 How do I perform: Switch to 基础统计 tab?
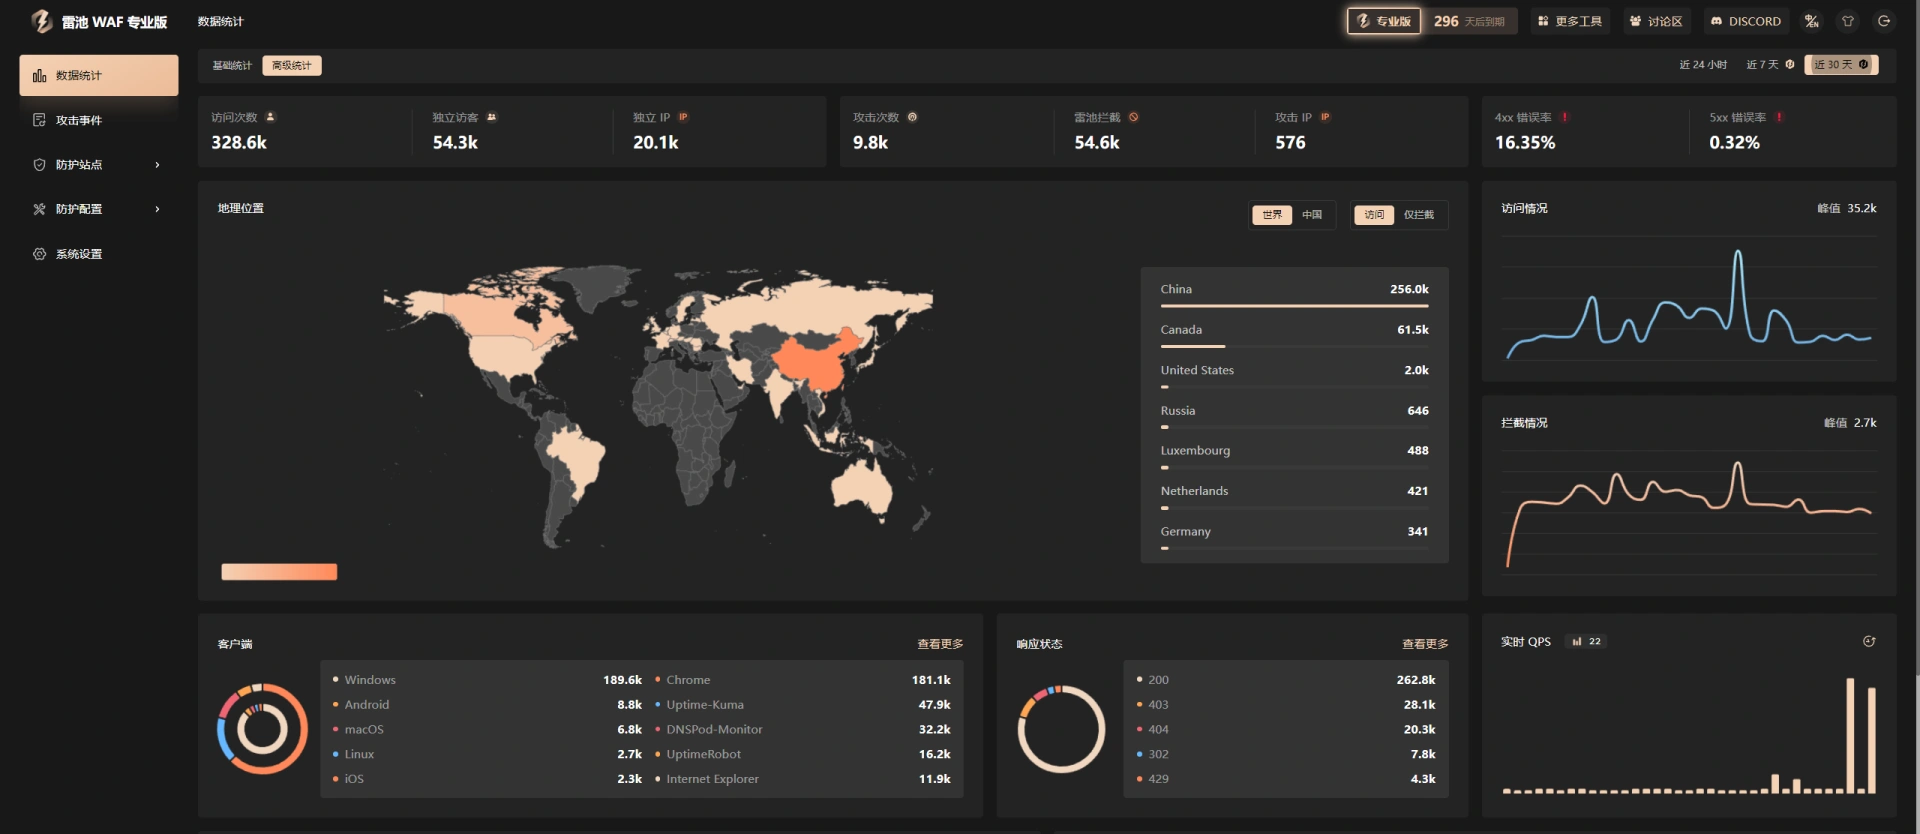232,65
